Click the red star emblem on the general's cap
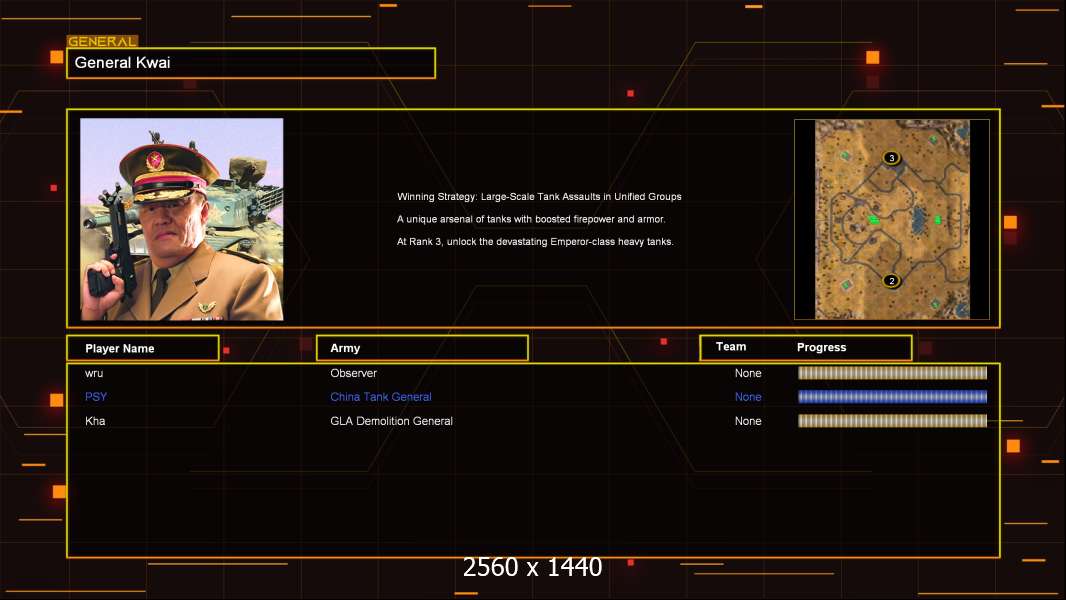 coord(156,160)
